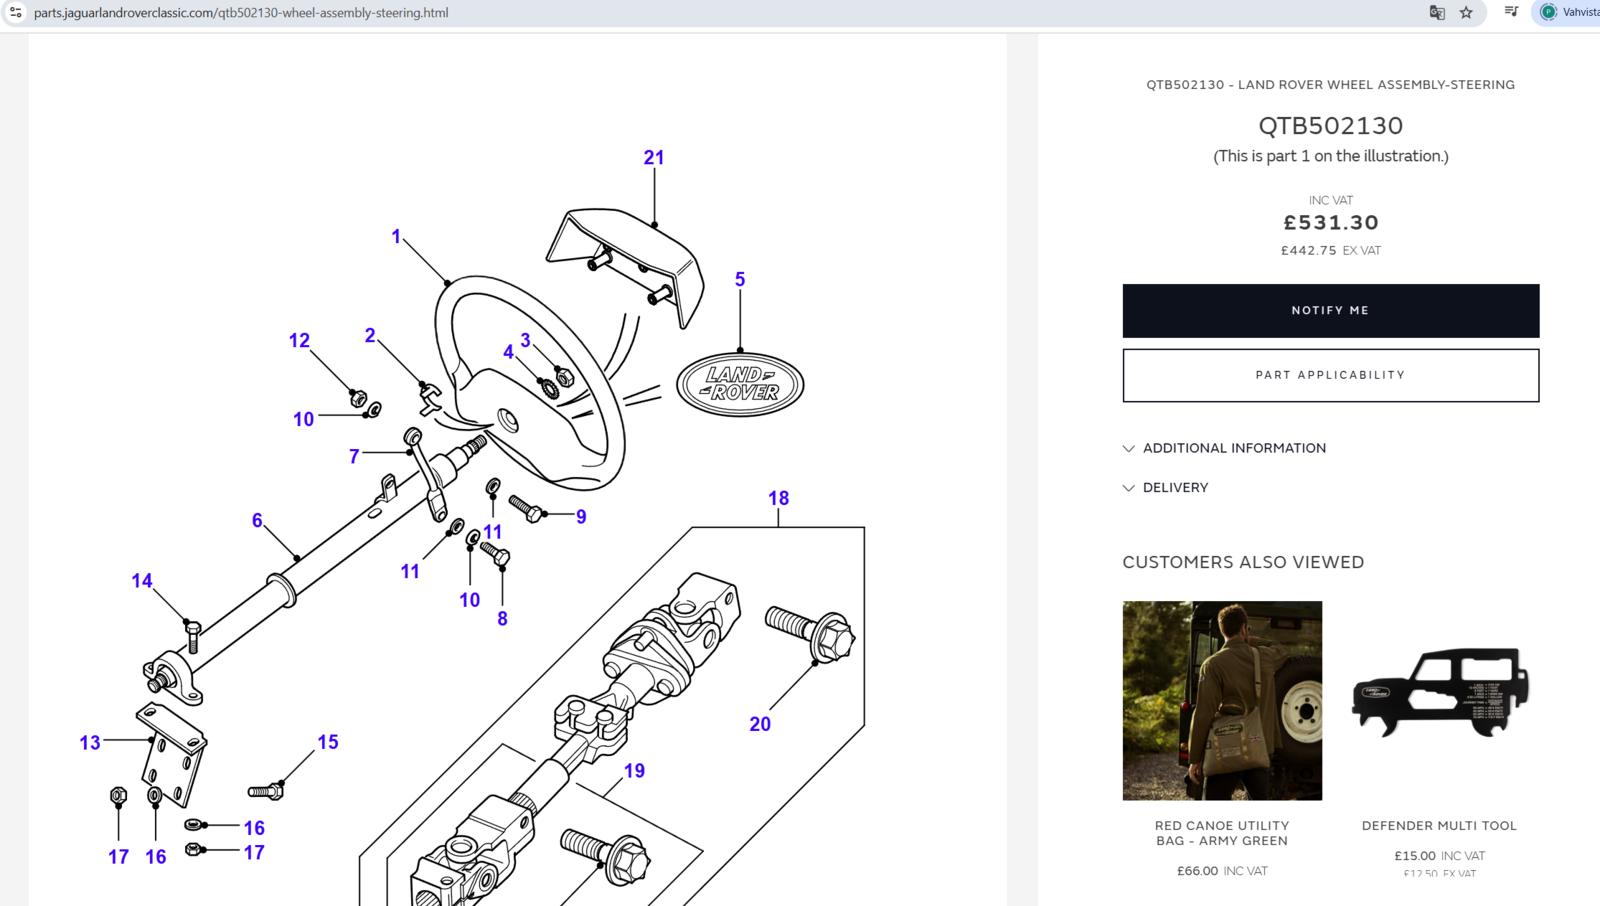Click the site information icon beside URL

[x=15, y=12]
